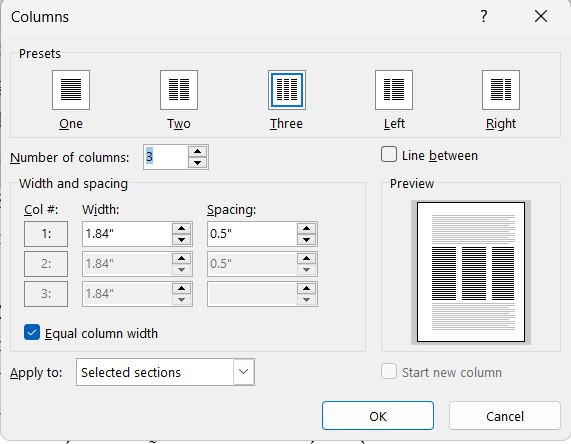Increase column 1 width
The height and width of the screenshot is (444, 571).
(x=181, y=228)
